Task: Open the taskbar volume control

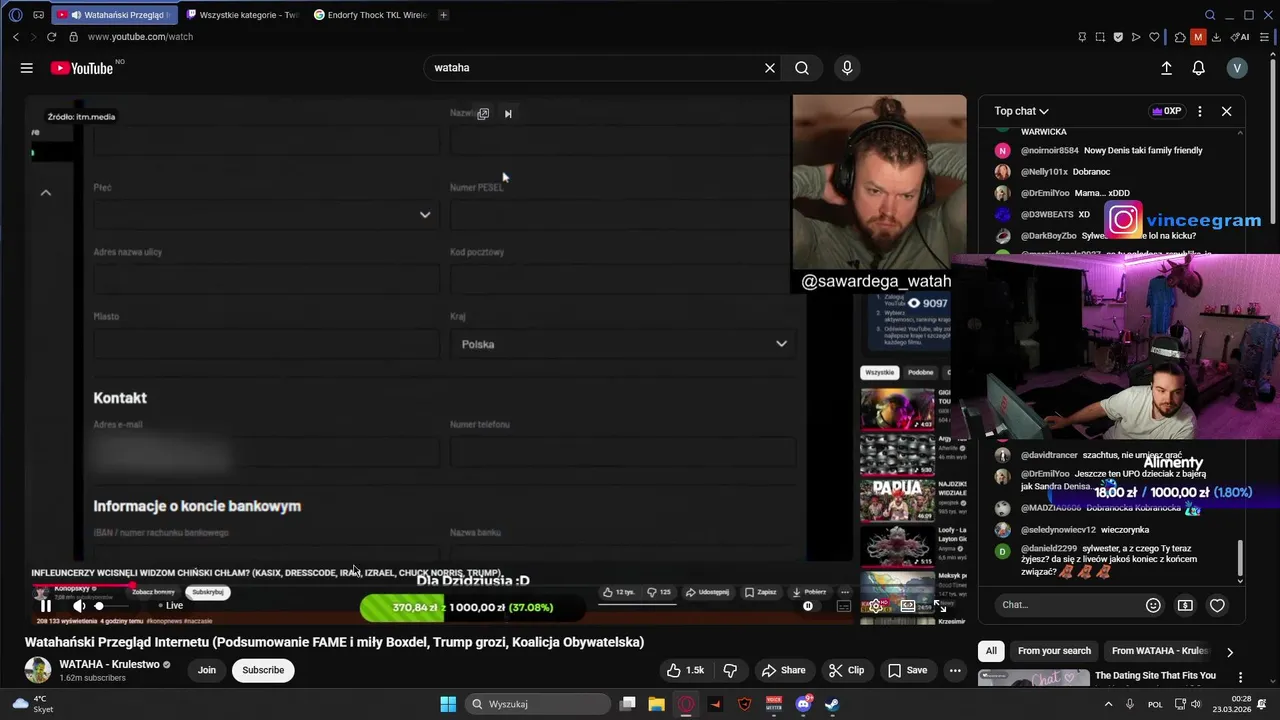Action: tap(1197, 704)
